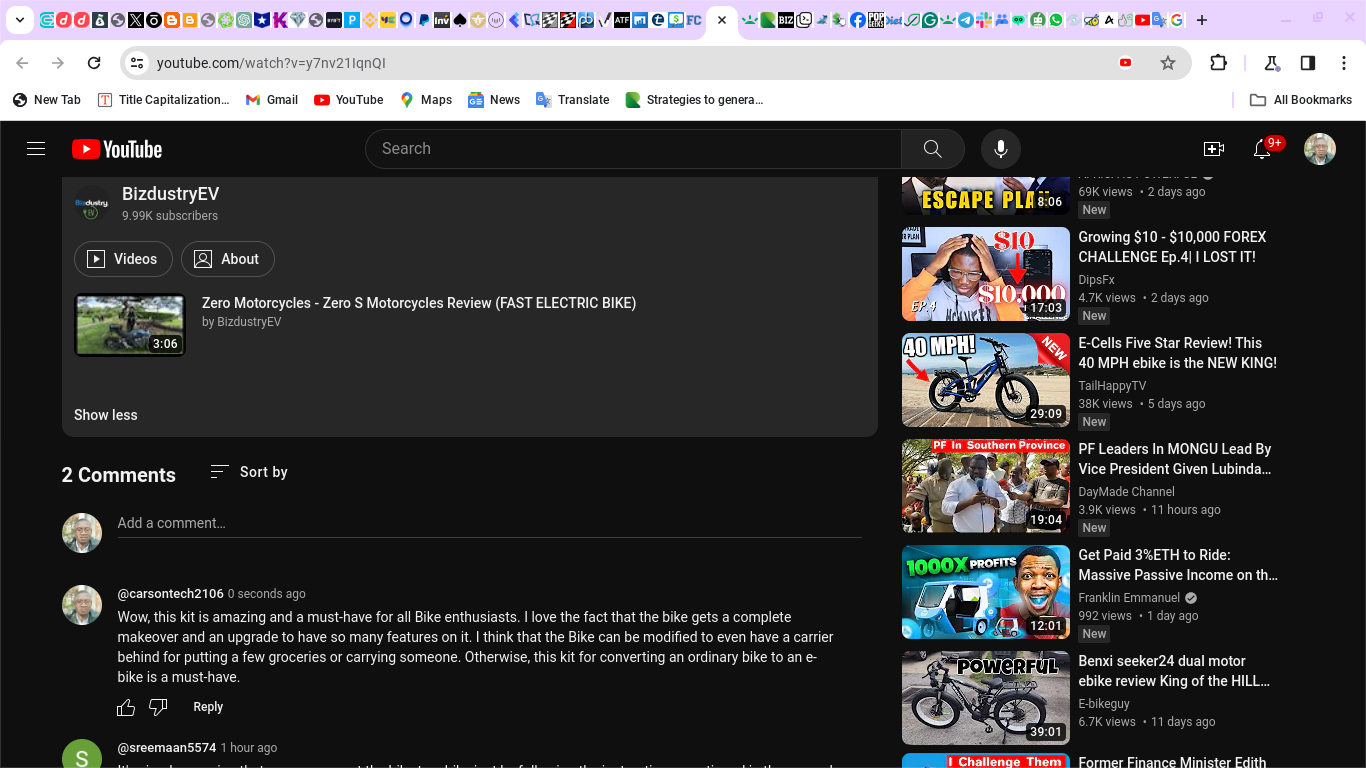
Task: Dislike the comment by @carsontech2106
Action: (158, 707)
